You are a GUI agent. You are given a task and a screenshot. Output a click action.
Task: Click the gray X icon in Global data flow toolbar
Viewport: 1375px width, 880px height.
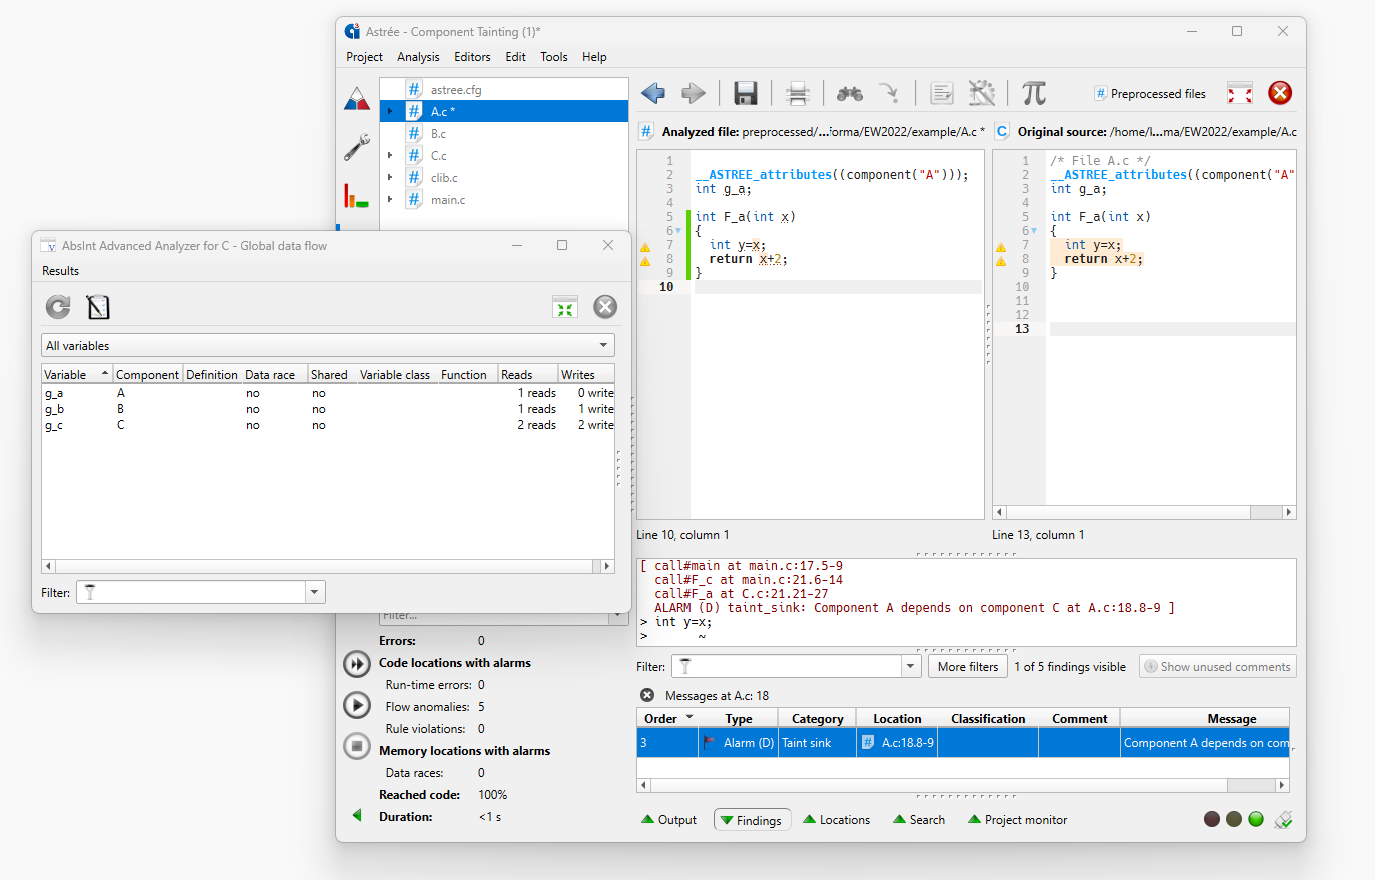[x=605, y=307]
